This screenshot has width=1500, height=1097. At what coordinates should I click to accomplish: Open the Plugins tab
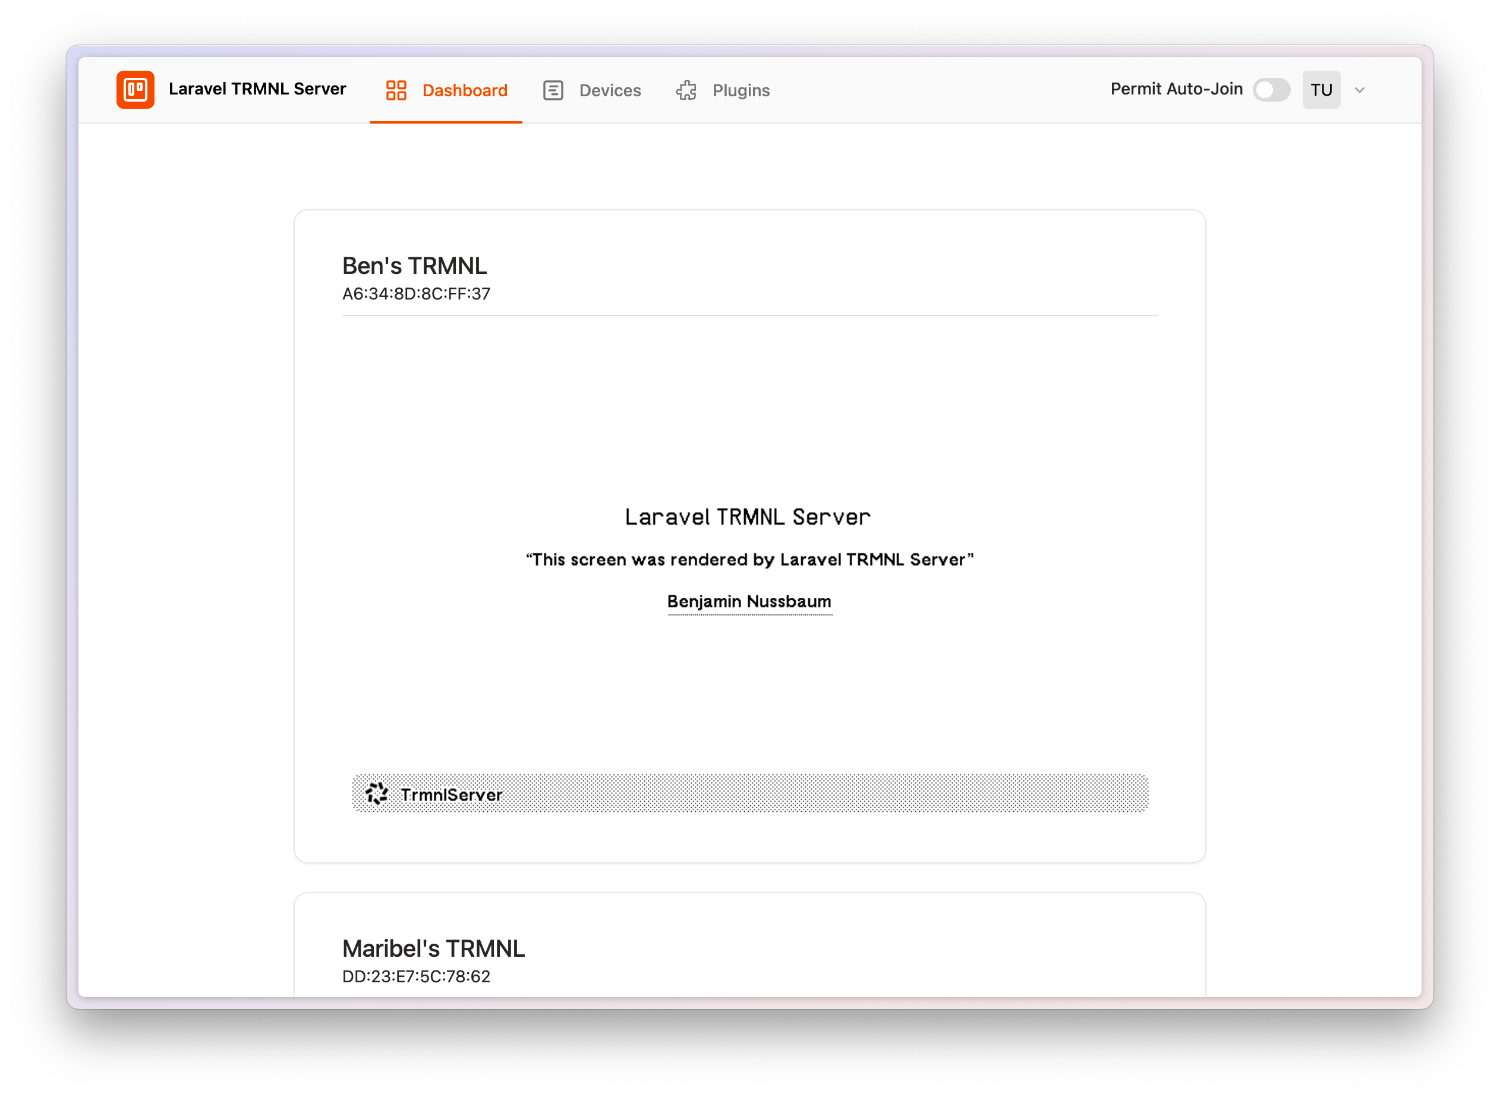[740, 90]
